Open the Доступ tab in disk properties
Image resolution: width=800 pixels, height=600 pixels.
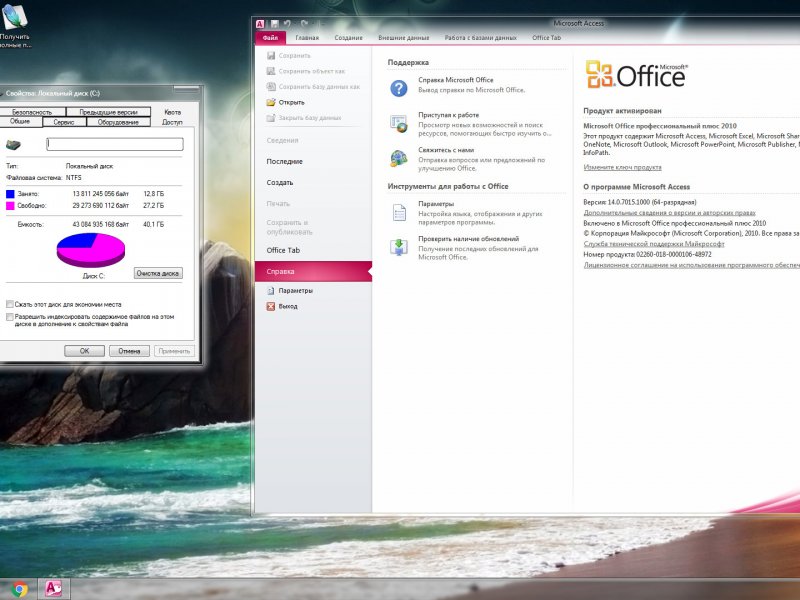tap(172, 122)
